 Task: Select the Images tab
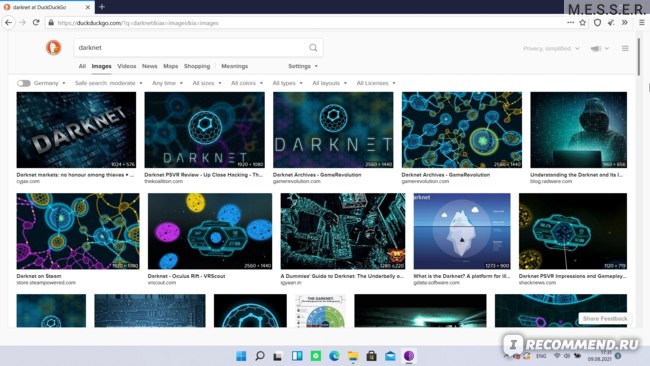click(101, 66)
